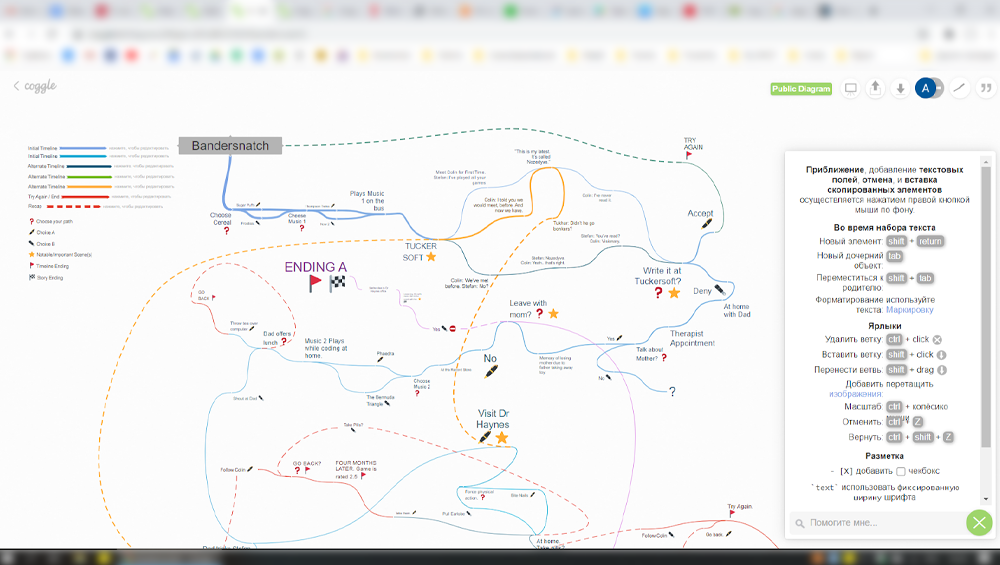
Task: Click legend question mark Choose your path
Action: click(31, 221)
